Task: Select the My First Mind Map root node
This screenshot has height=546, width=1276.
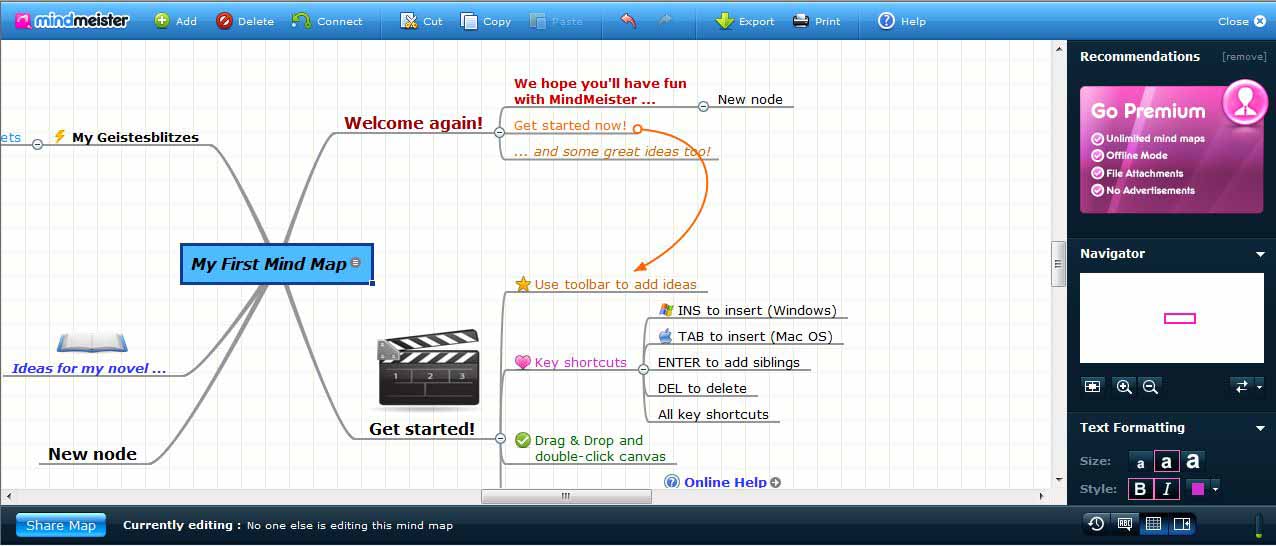Action: 277,264
